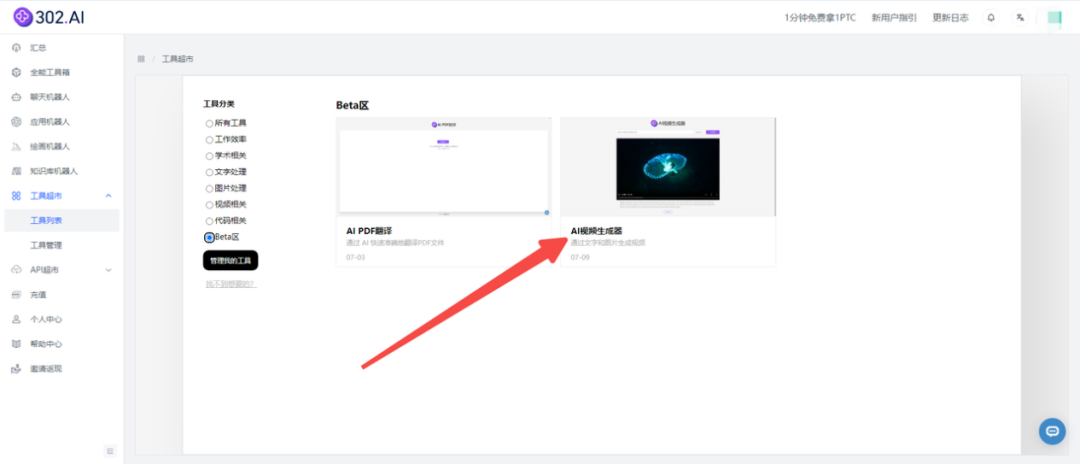Click 工具超市 in the breadcrumb
The height and width of the screenshot is (464, 1080).
178,59
